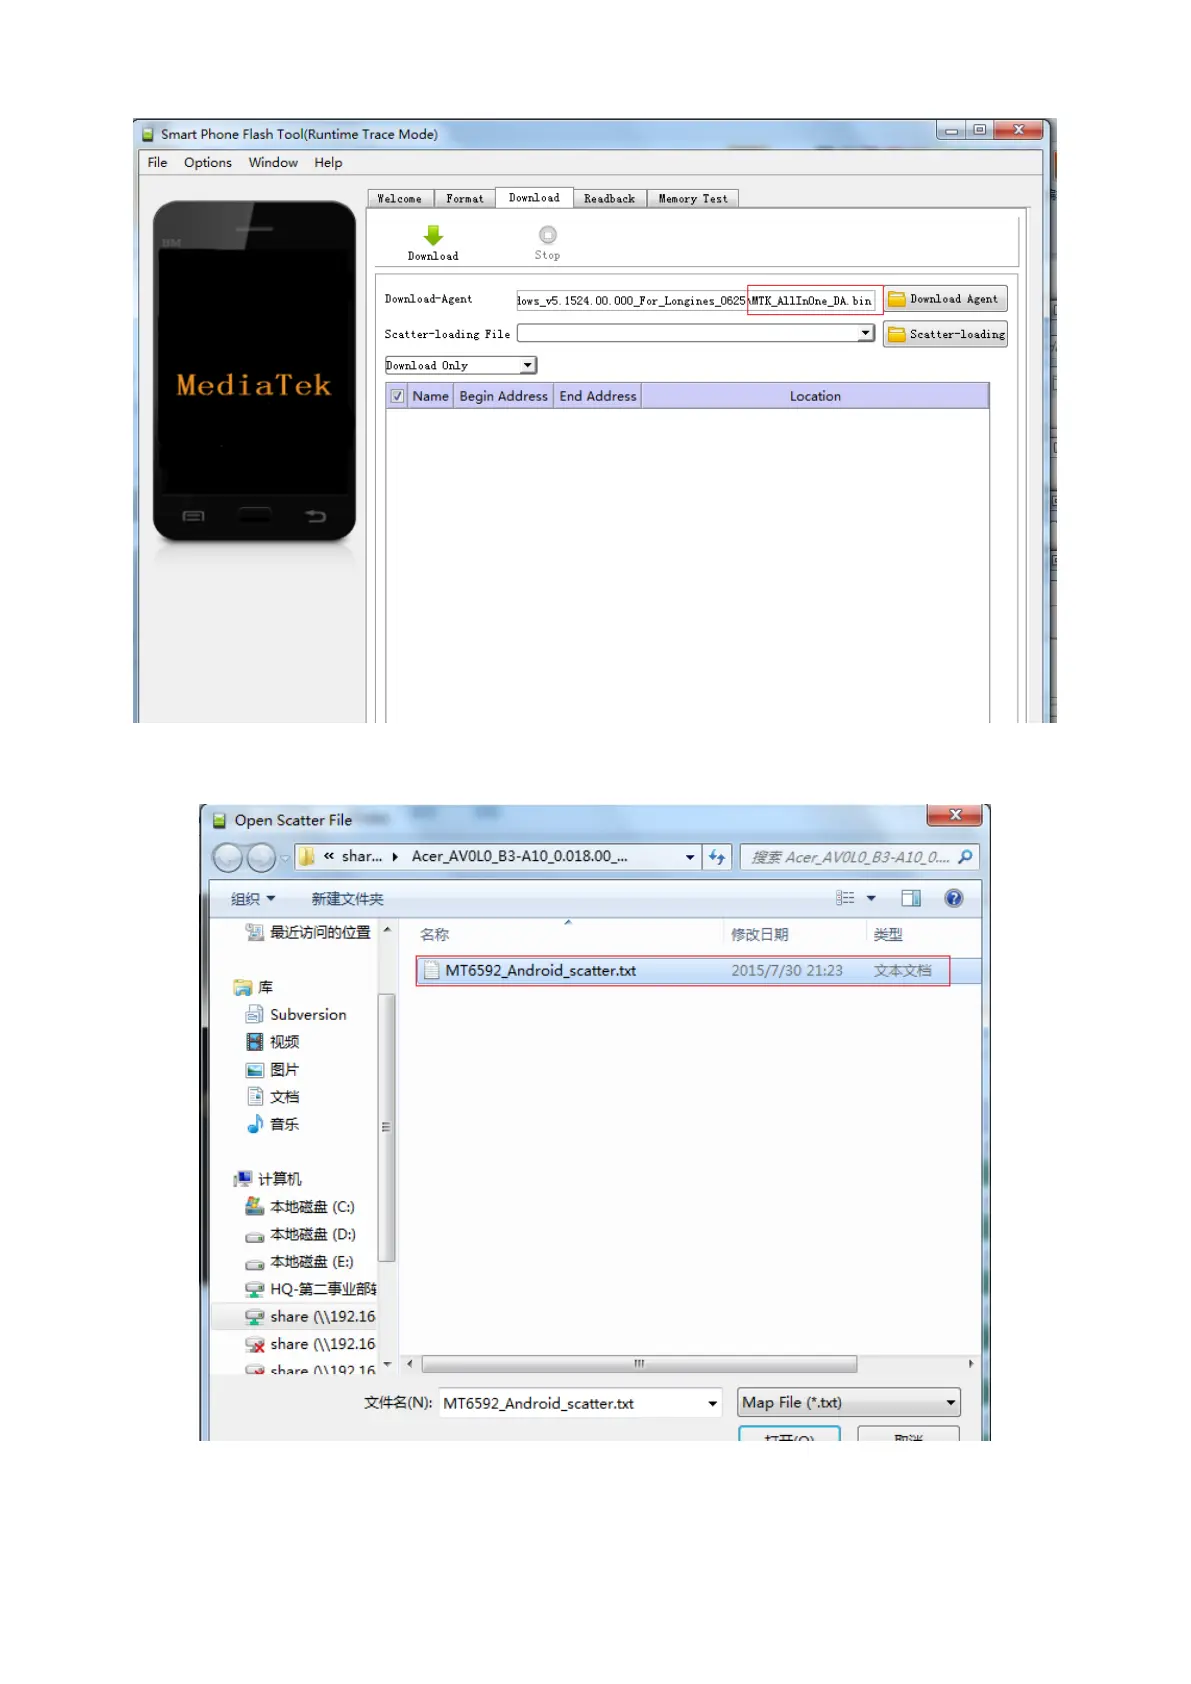Open the 图片 pictures library
Screen dimensions: 1191x1684
[273, 1069]
